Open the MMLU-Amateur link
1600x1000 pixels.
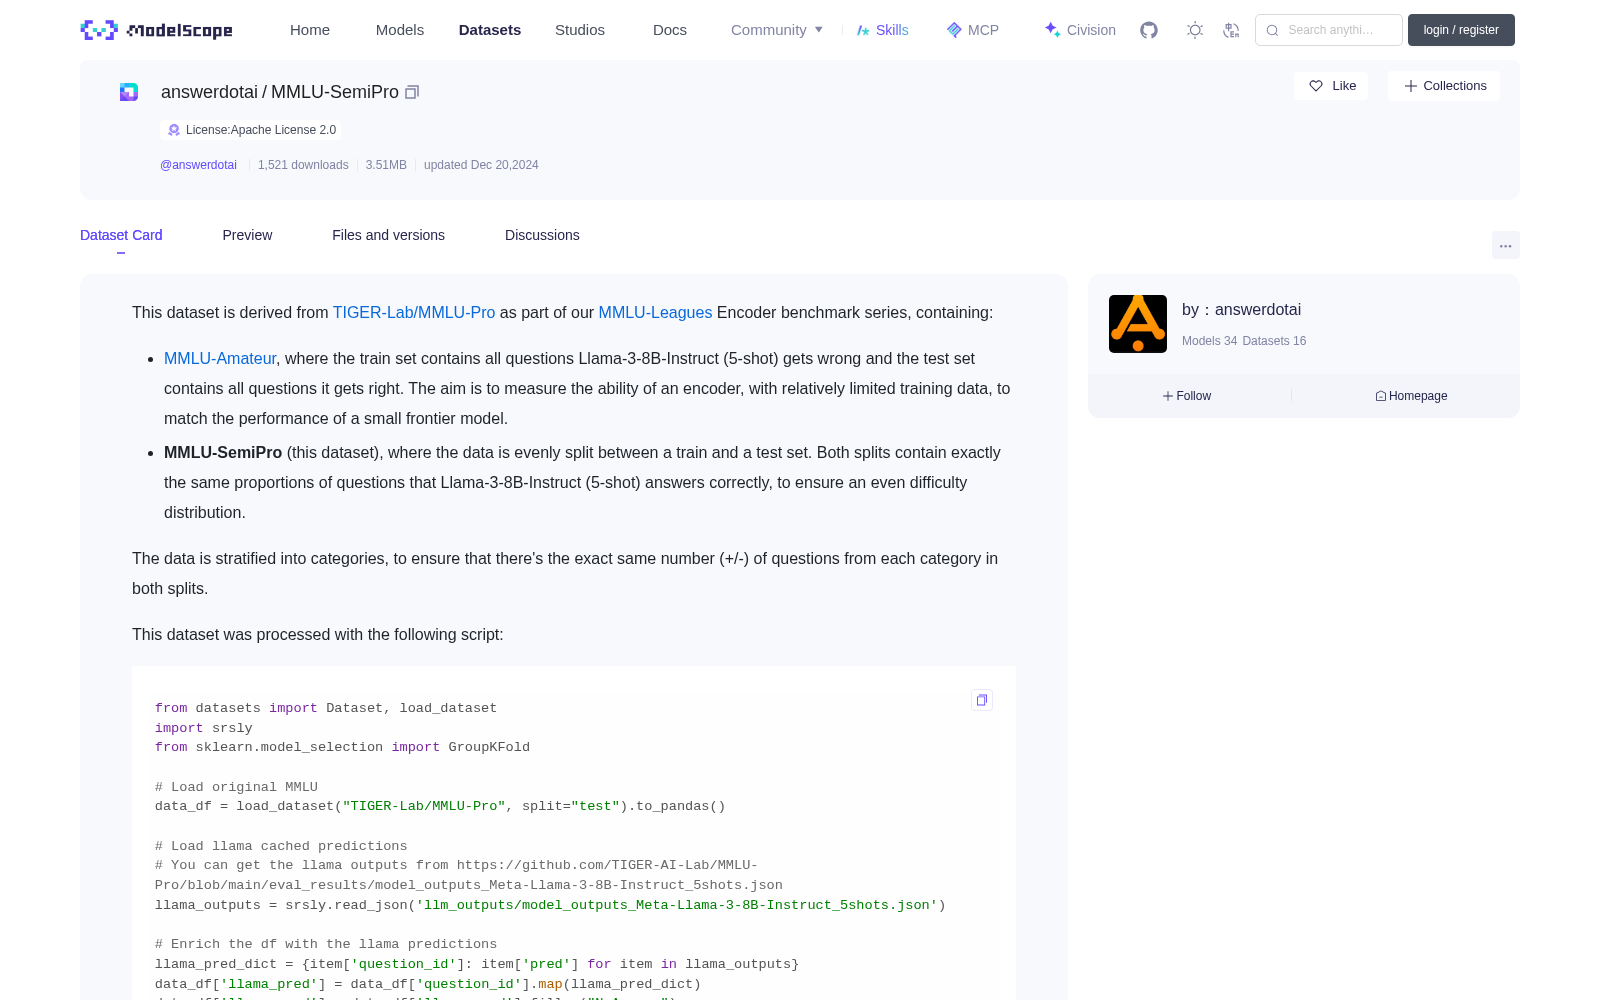(220, 359)
